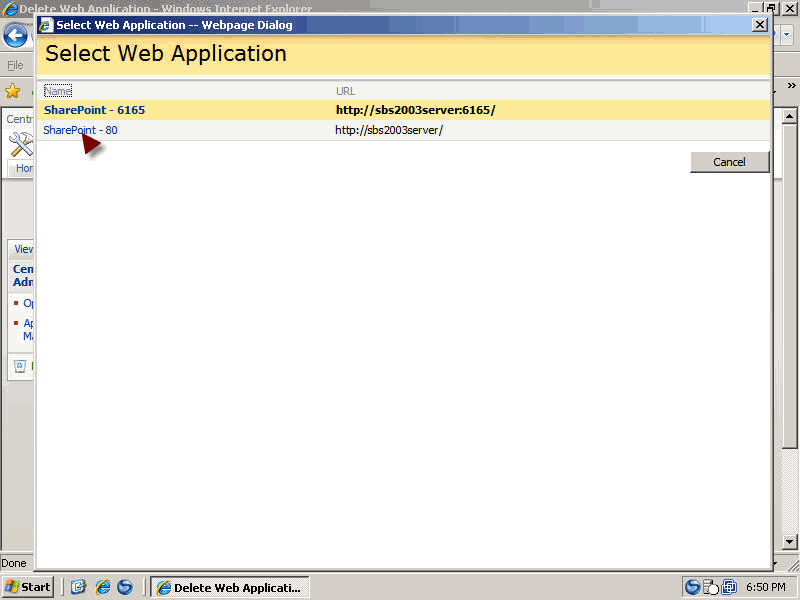Close the Internet Explorer browser window
The height and width of the screenshot is (600, 800).
(x=789, y=8)
